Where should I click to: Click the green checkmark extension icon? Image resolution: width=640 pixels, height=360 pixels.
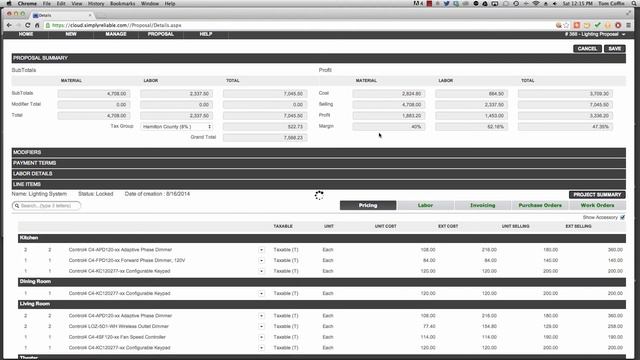coord(598,25)
